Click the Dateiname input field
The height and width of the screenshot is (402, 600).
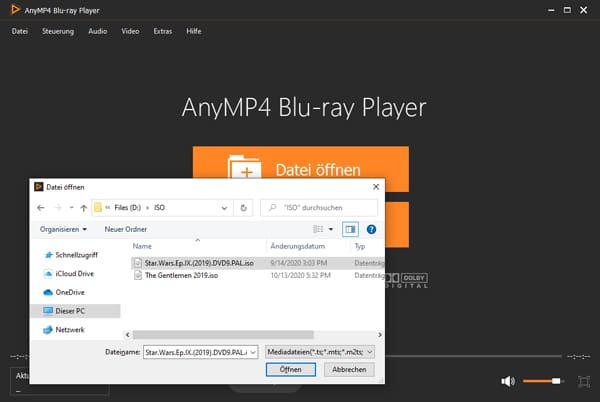click(x=200, y=352)
